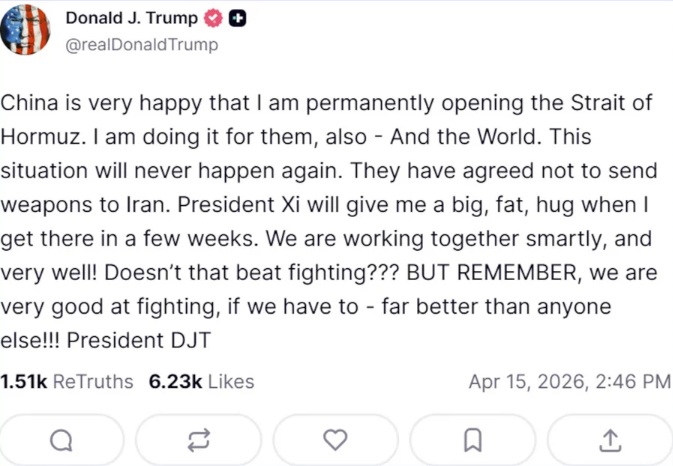673x466 pixels.
Task: Bookmark this post
Action: 473,440
